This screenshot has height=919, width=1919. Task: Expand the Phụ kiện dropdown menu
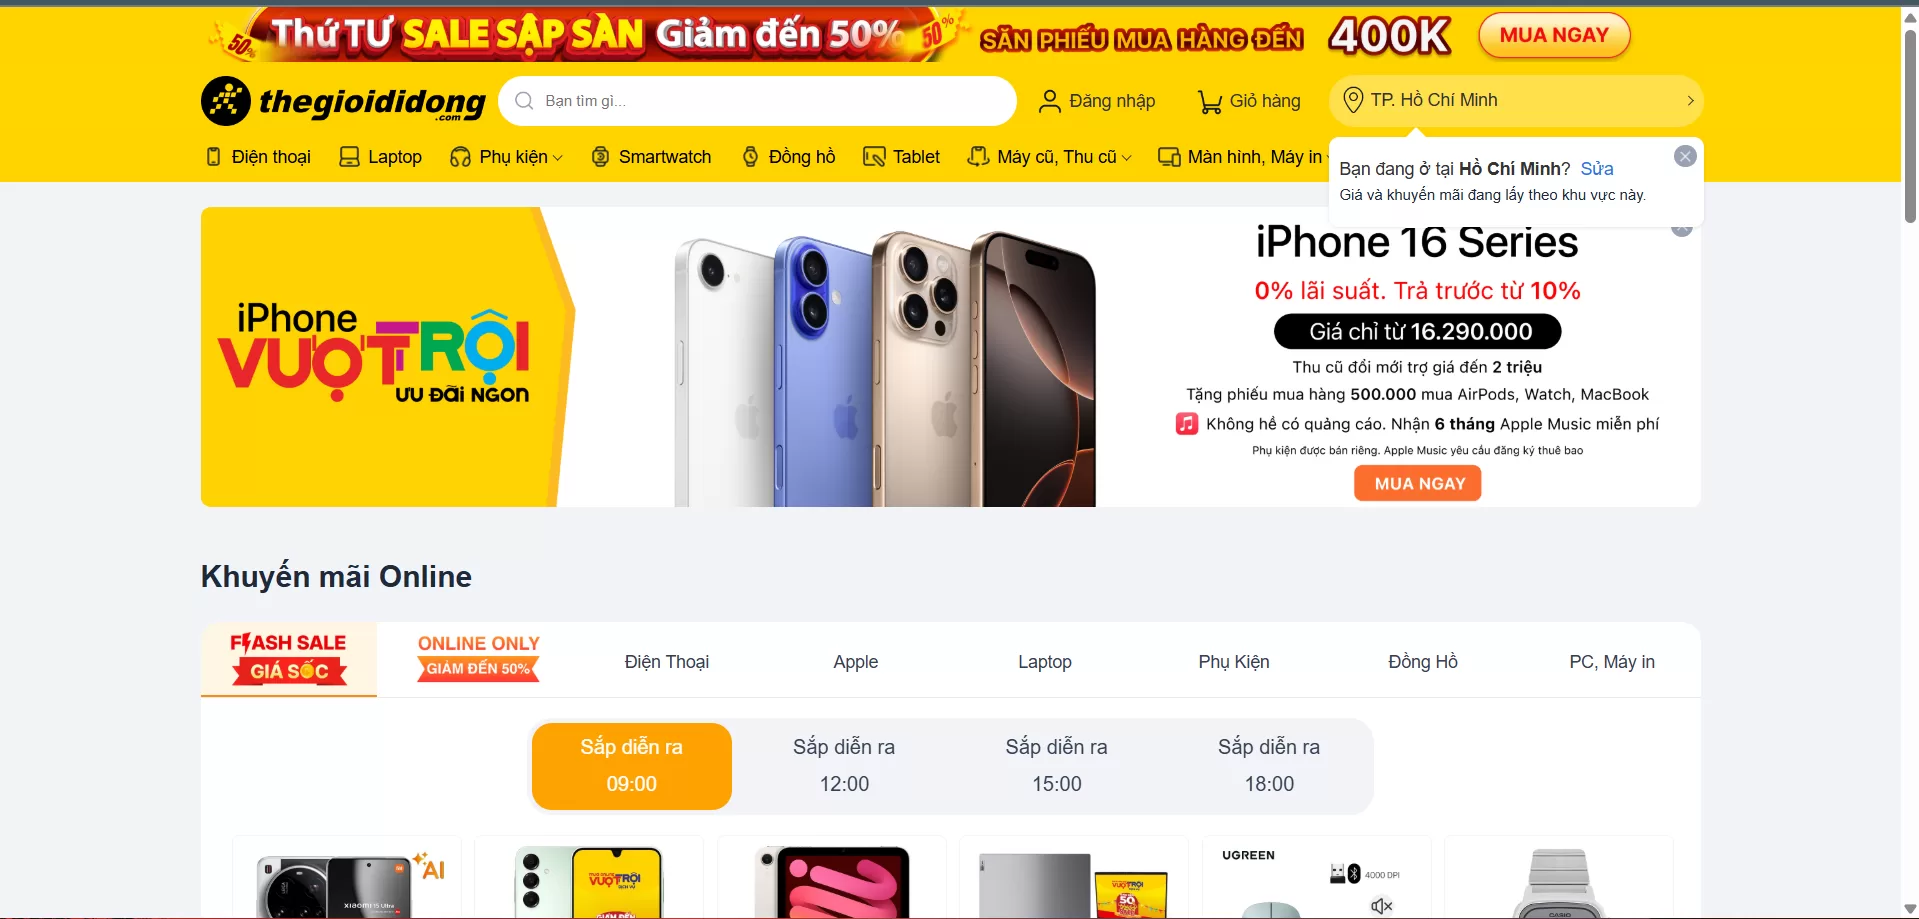(557, 158)
